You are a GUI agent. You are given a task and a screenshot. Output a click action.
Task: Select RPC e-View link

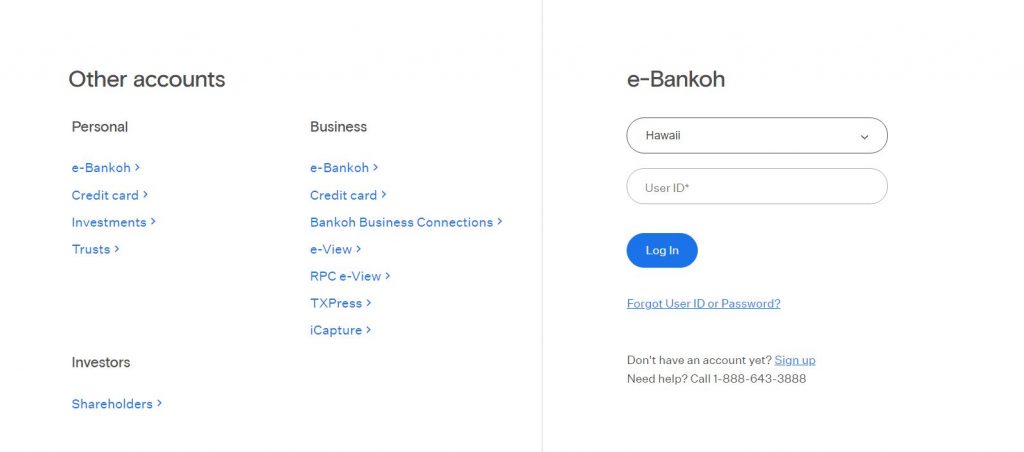click(x=350, y=276)
